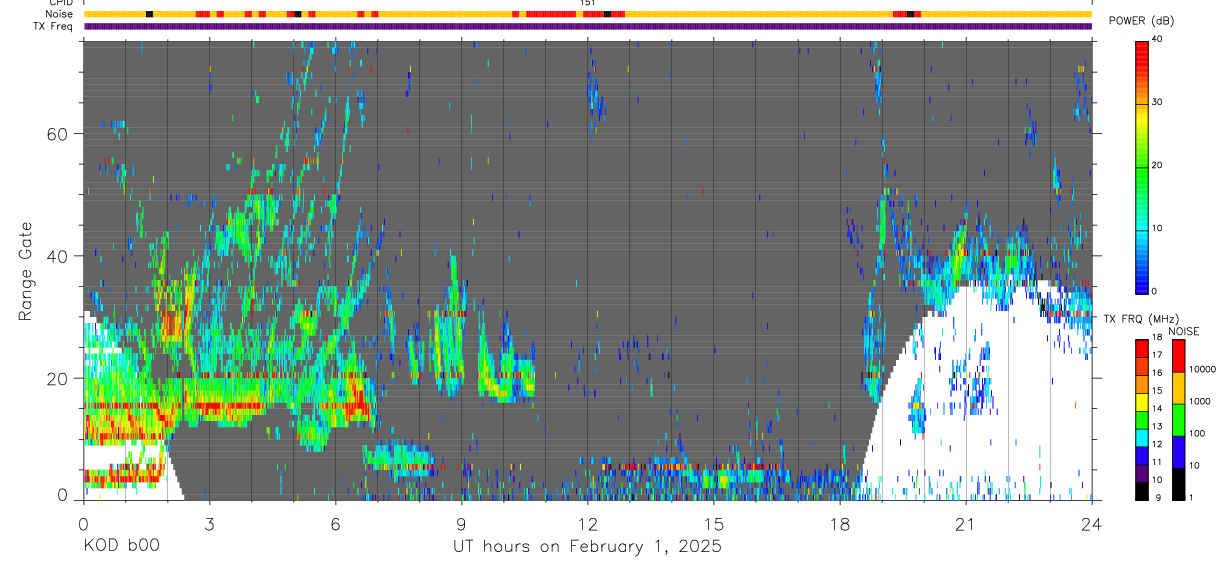1228x567 pixels.
Task: Click the "40" label on the POWER scale
Action: coord(1157,40)
